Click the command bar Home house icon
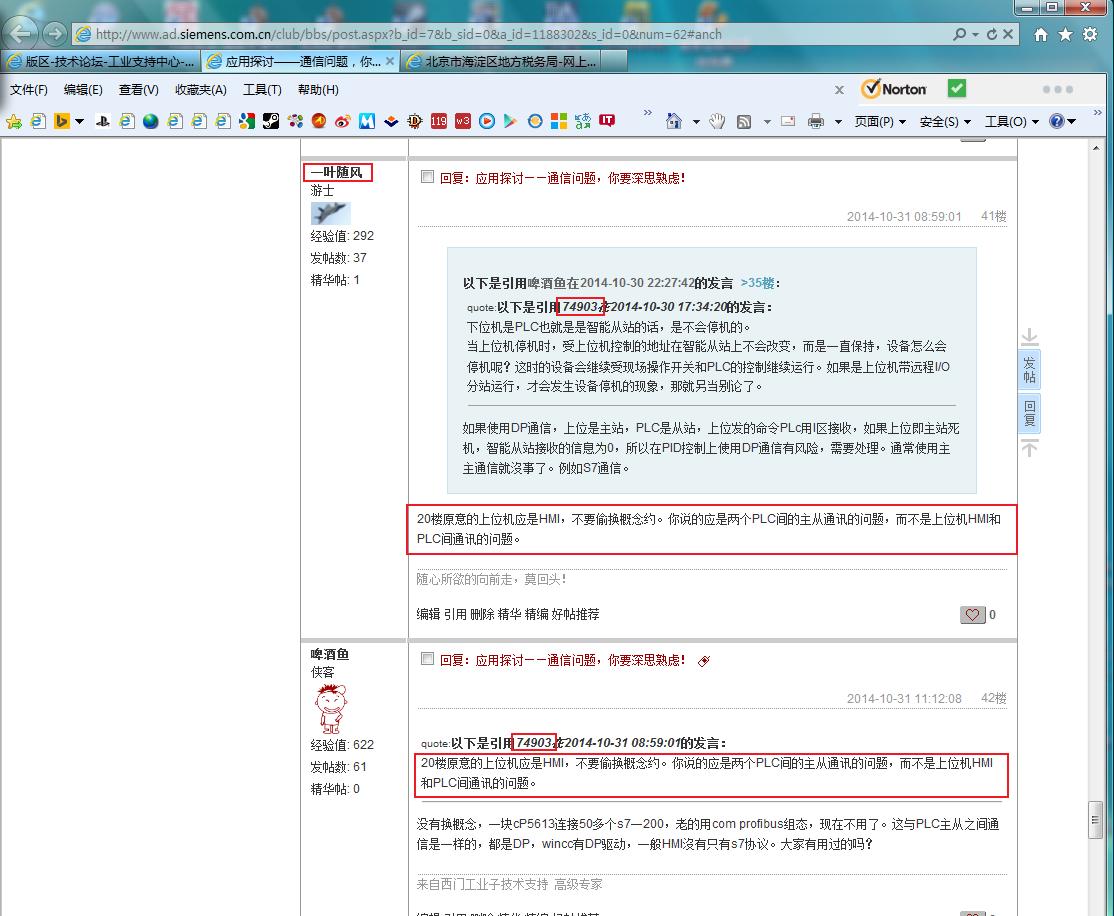Screen dimensions: 1114x916 (x=674, y=122)
